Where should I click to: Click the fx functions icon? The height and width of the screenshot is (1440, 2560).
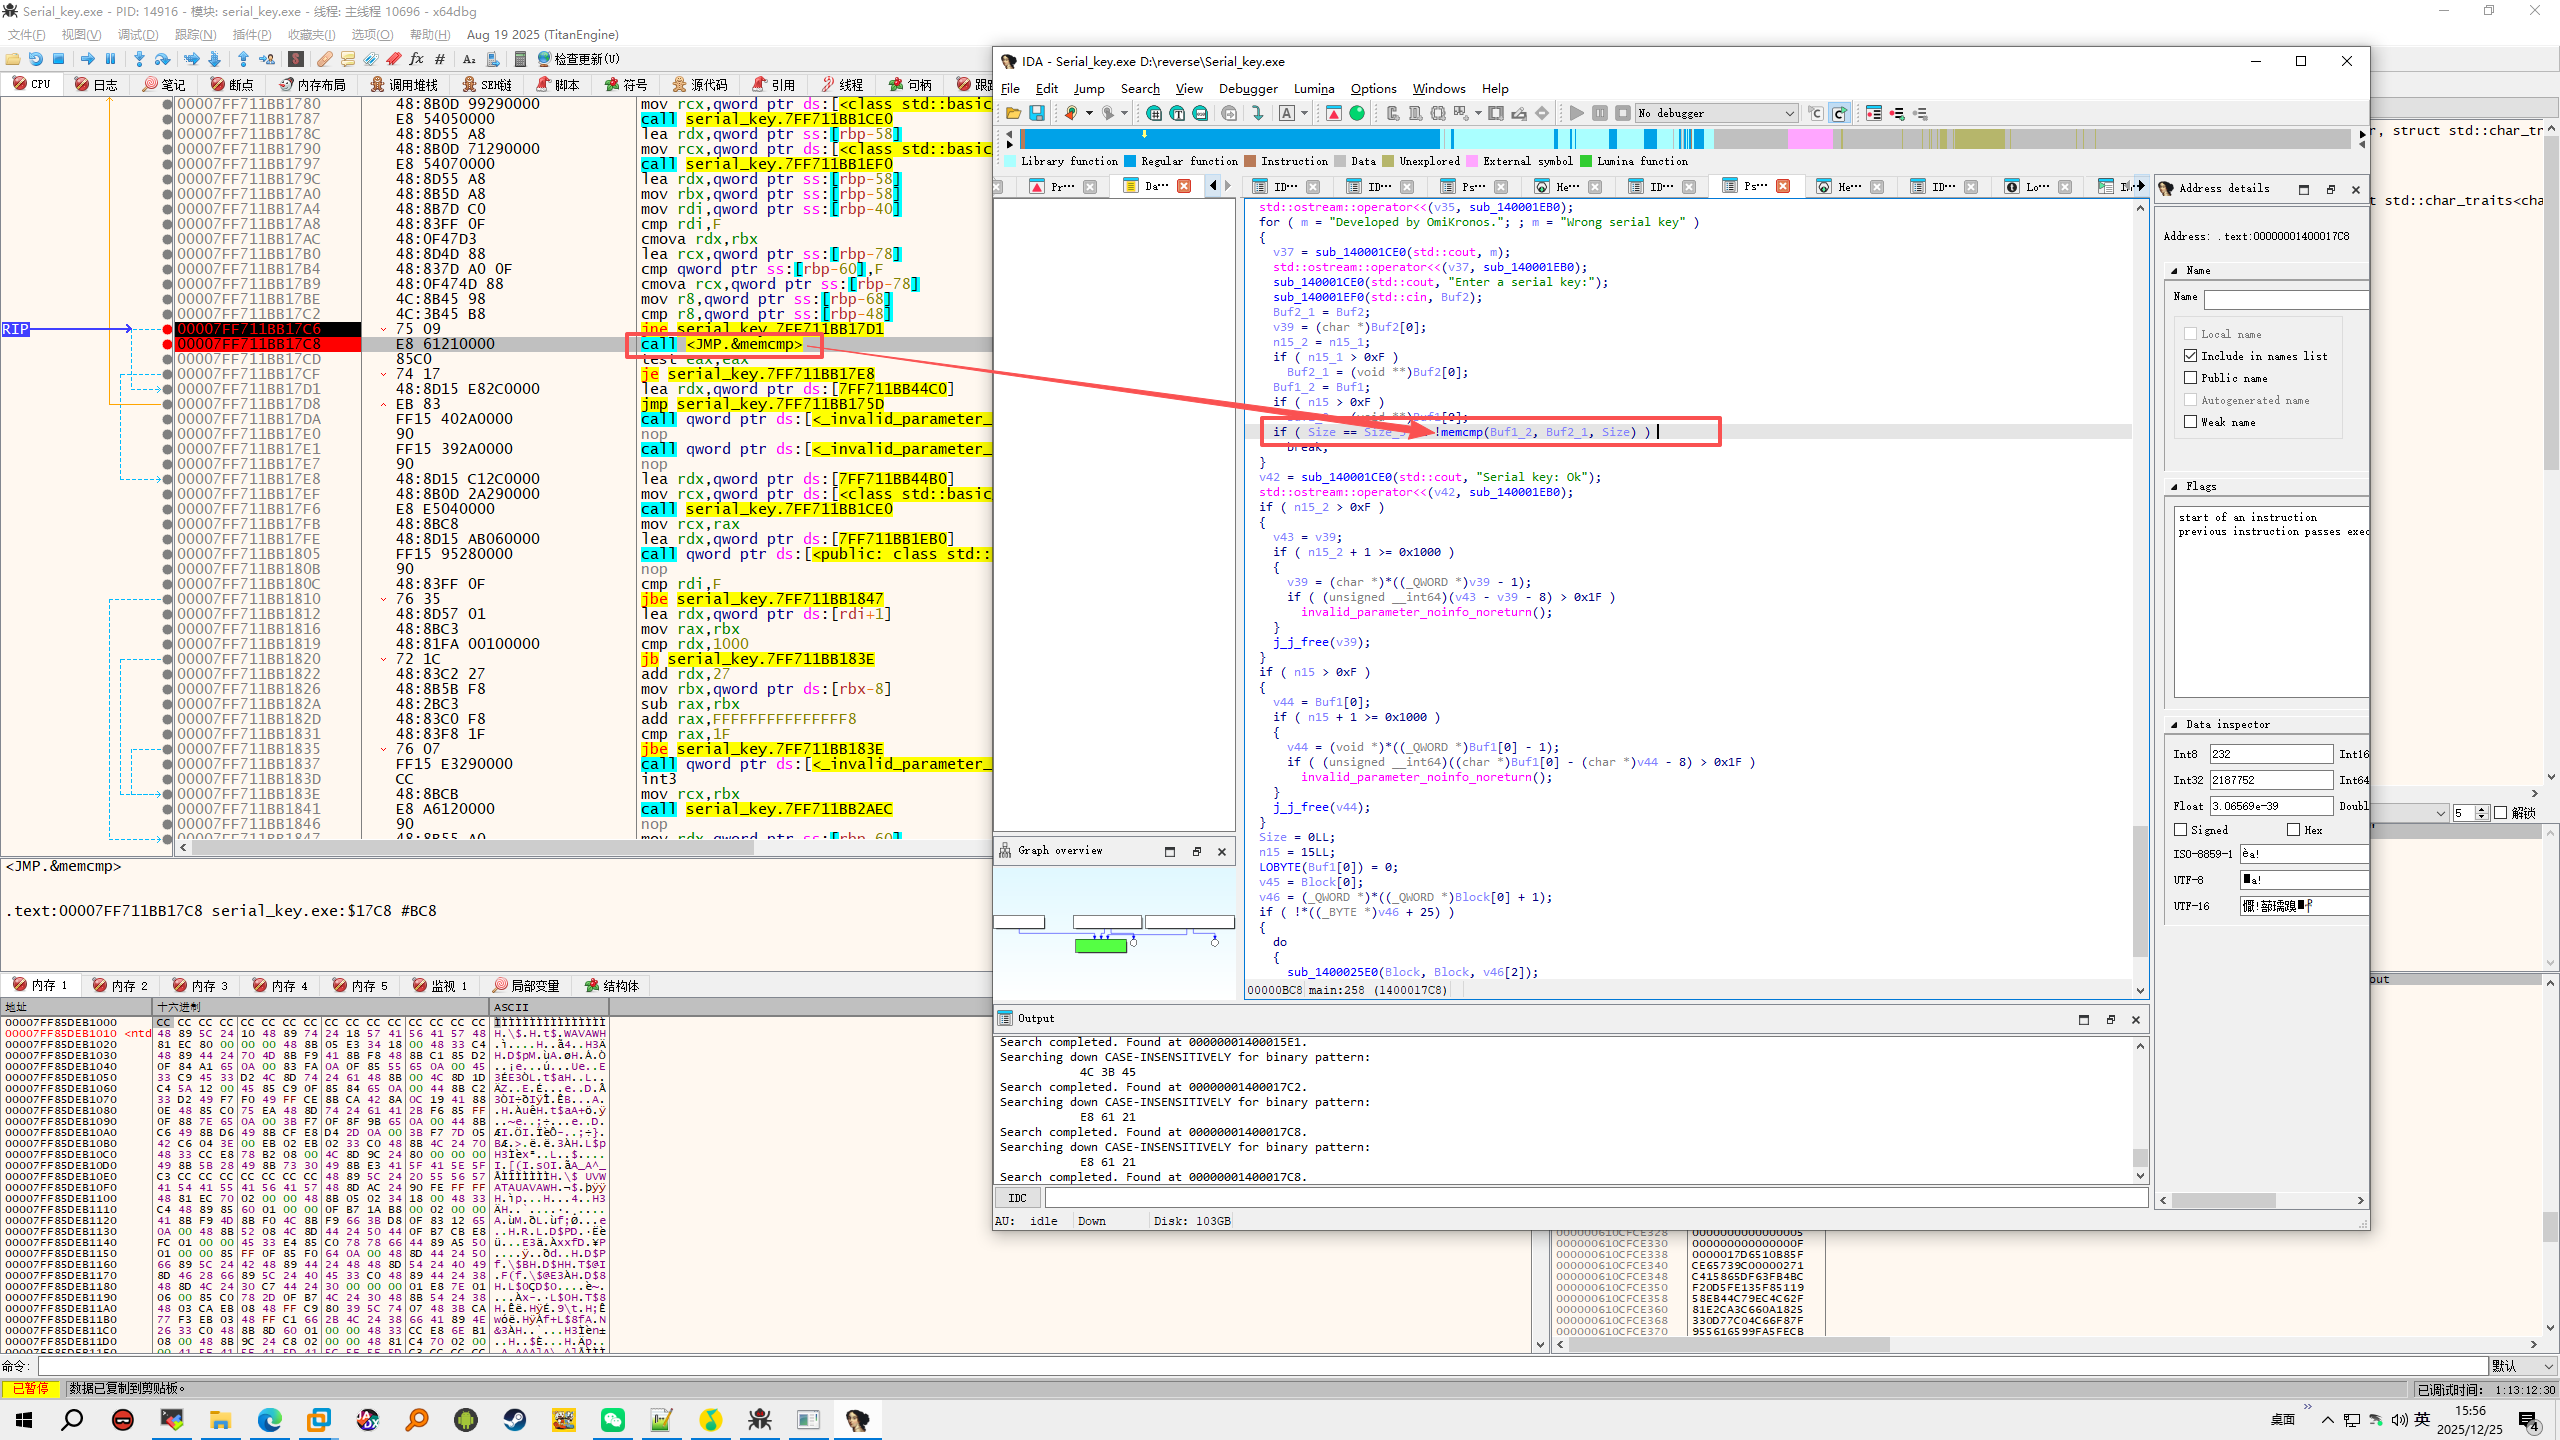pyautogui.click(x=416, y=59)
